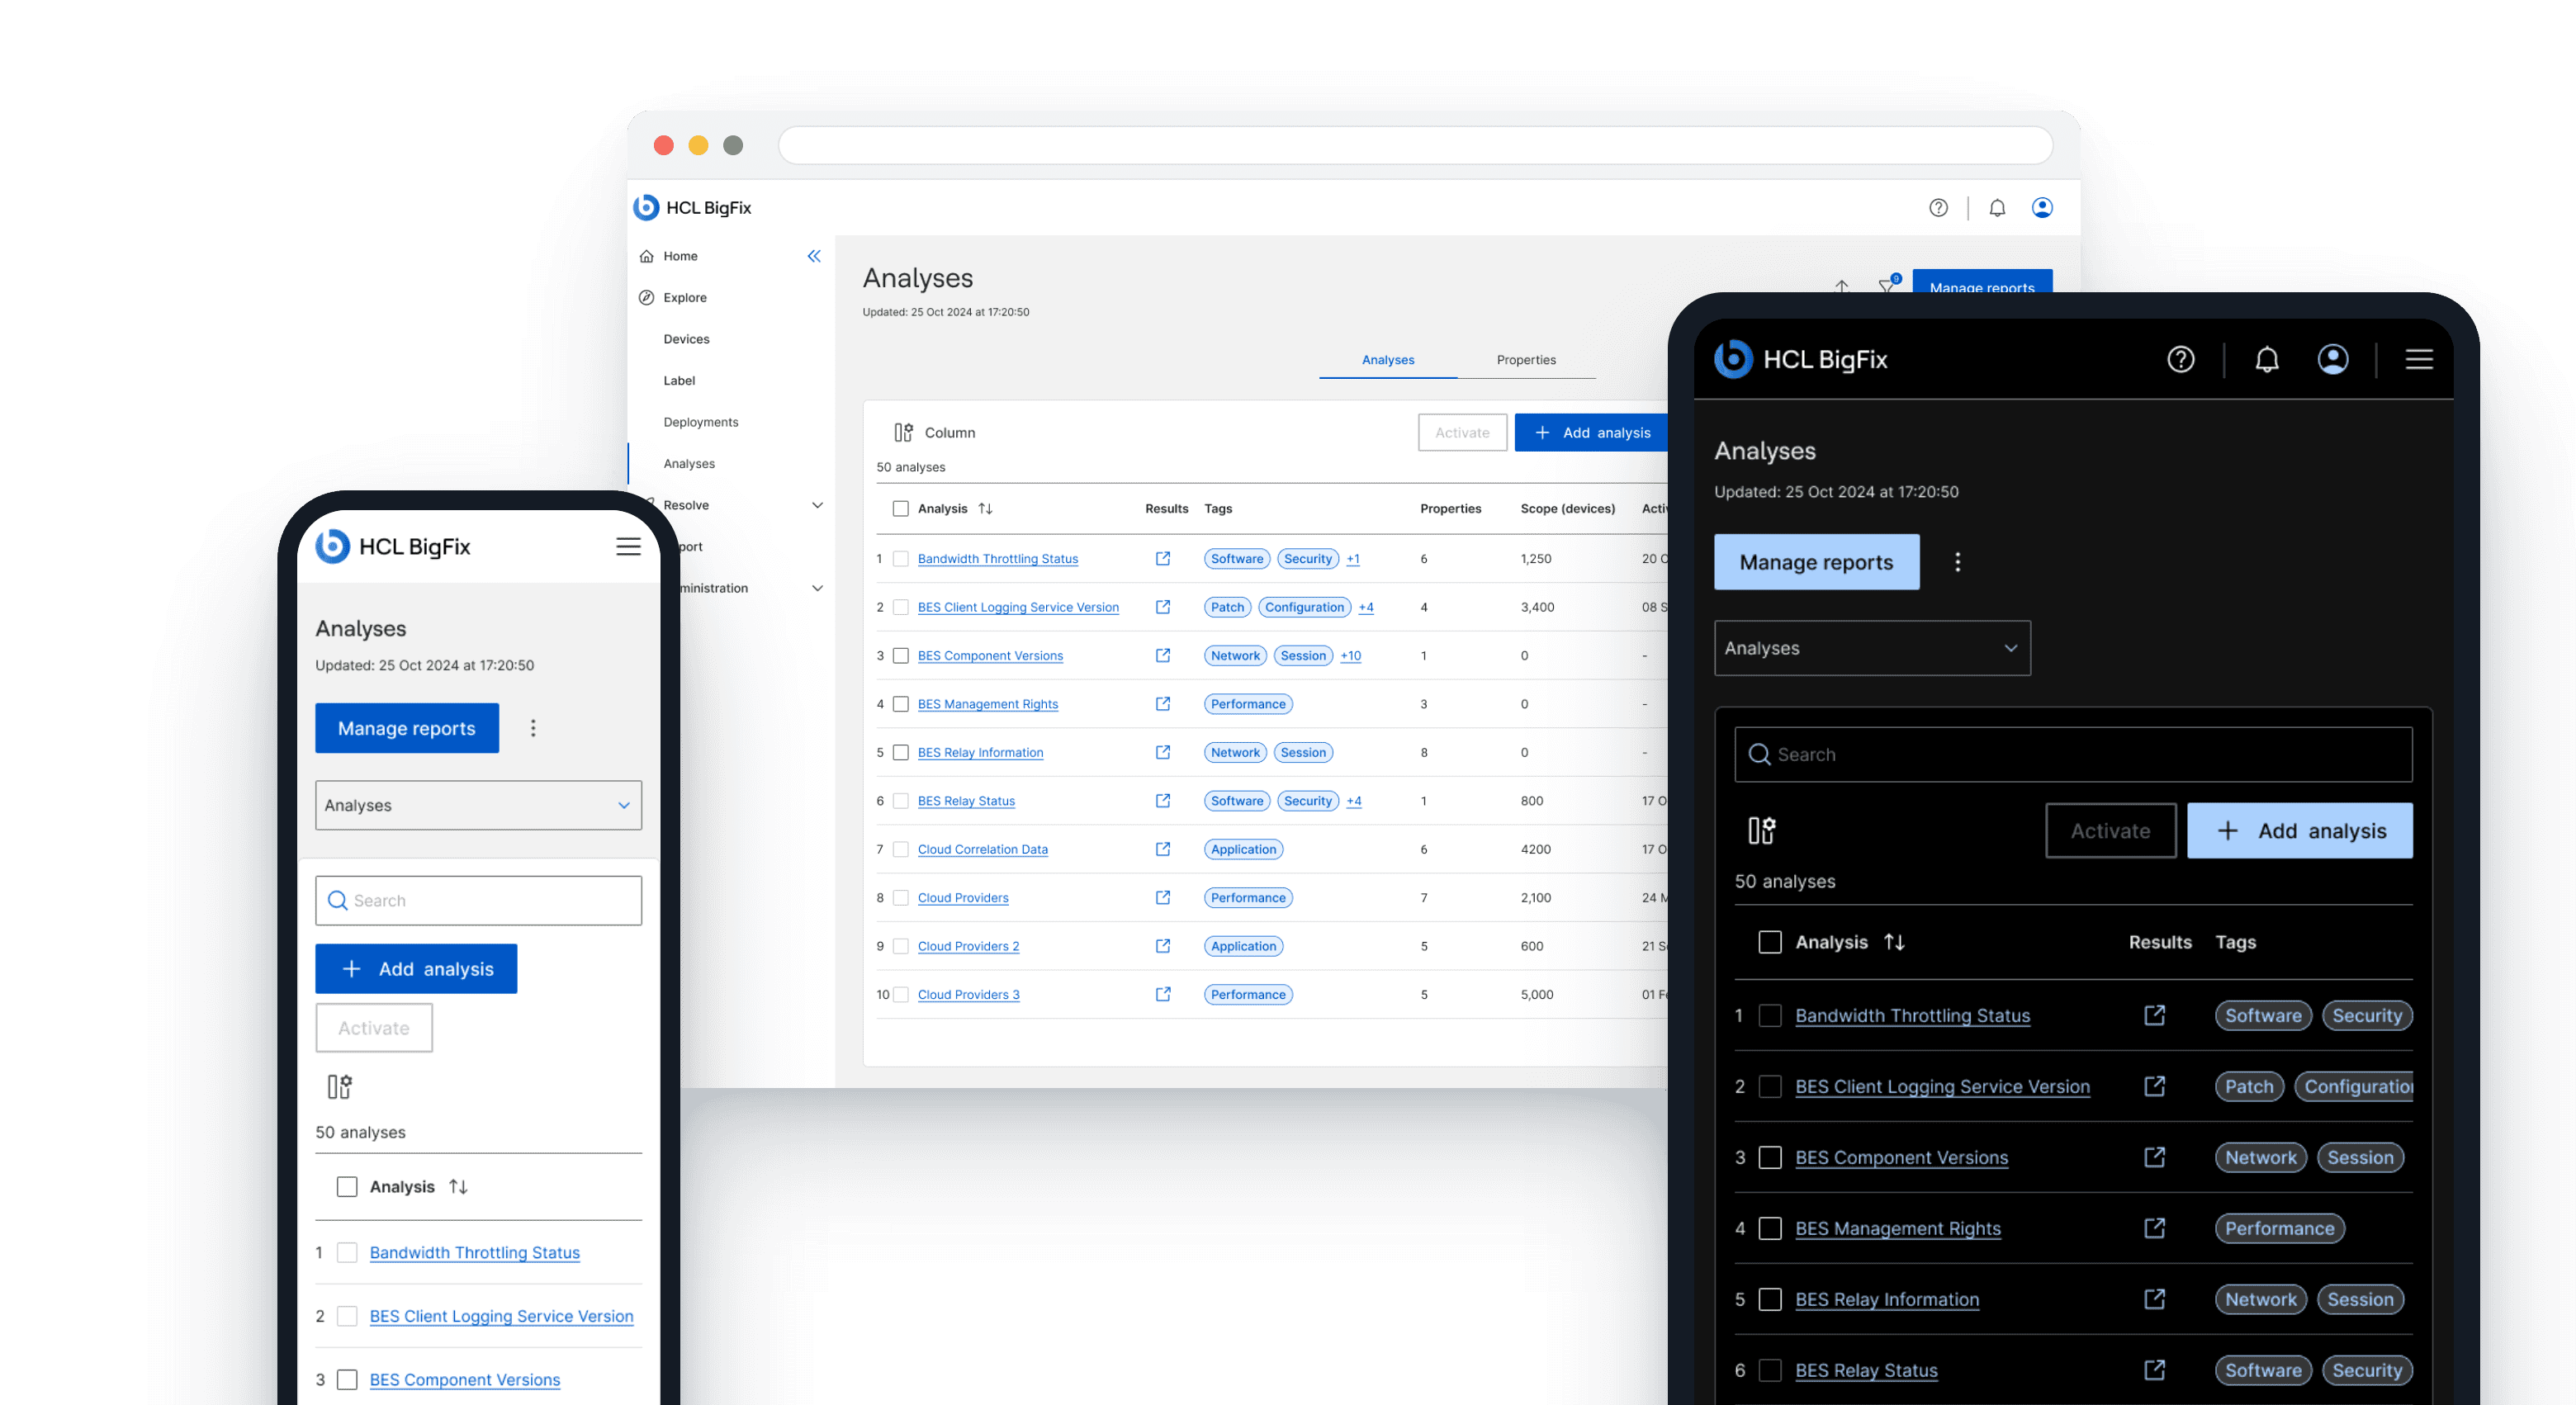Open help icon in desktop browser header
Screen dimensions: 2576x1405
click(x=1938, y=207)
